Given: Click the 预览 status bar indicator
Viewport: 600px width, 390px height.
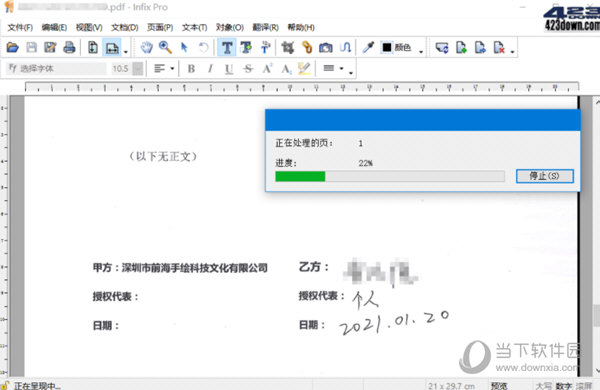Looking at the screenshot, I should click(499, 386).
